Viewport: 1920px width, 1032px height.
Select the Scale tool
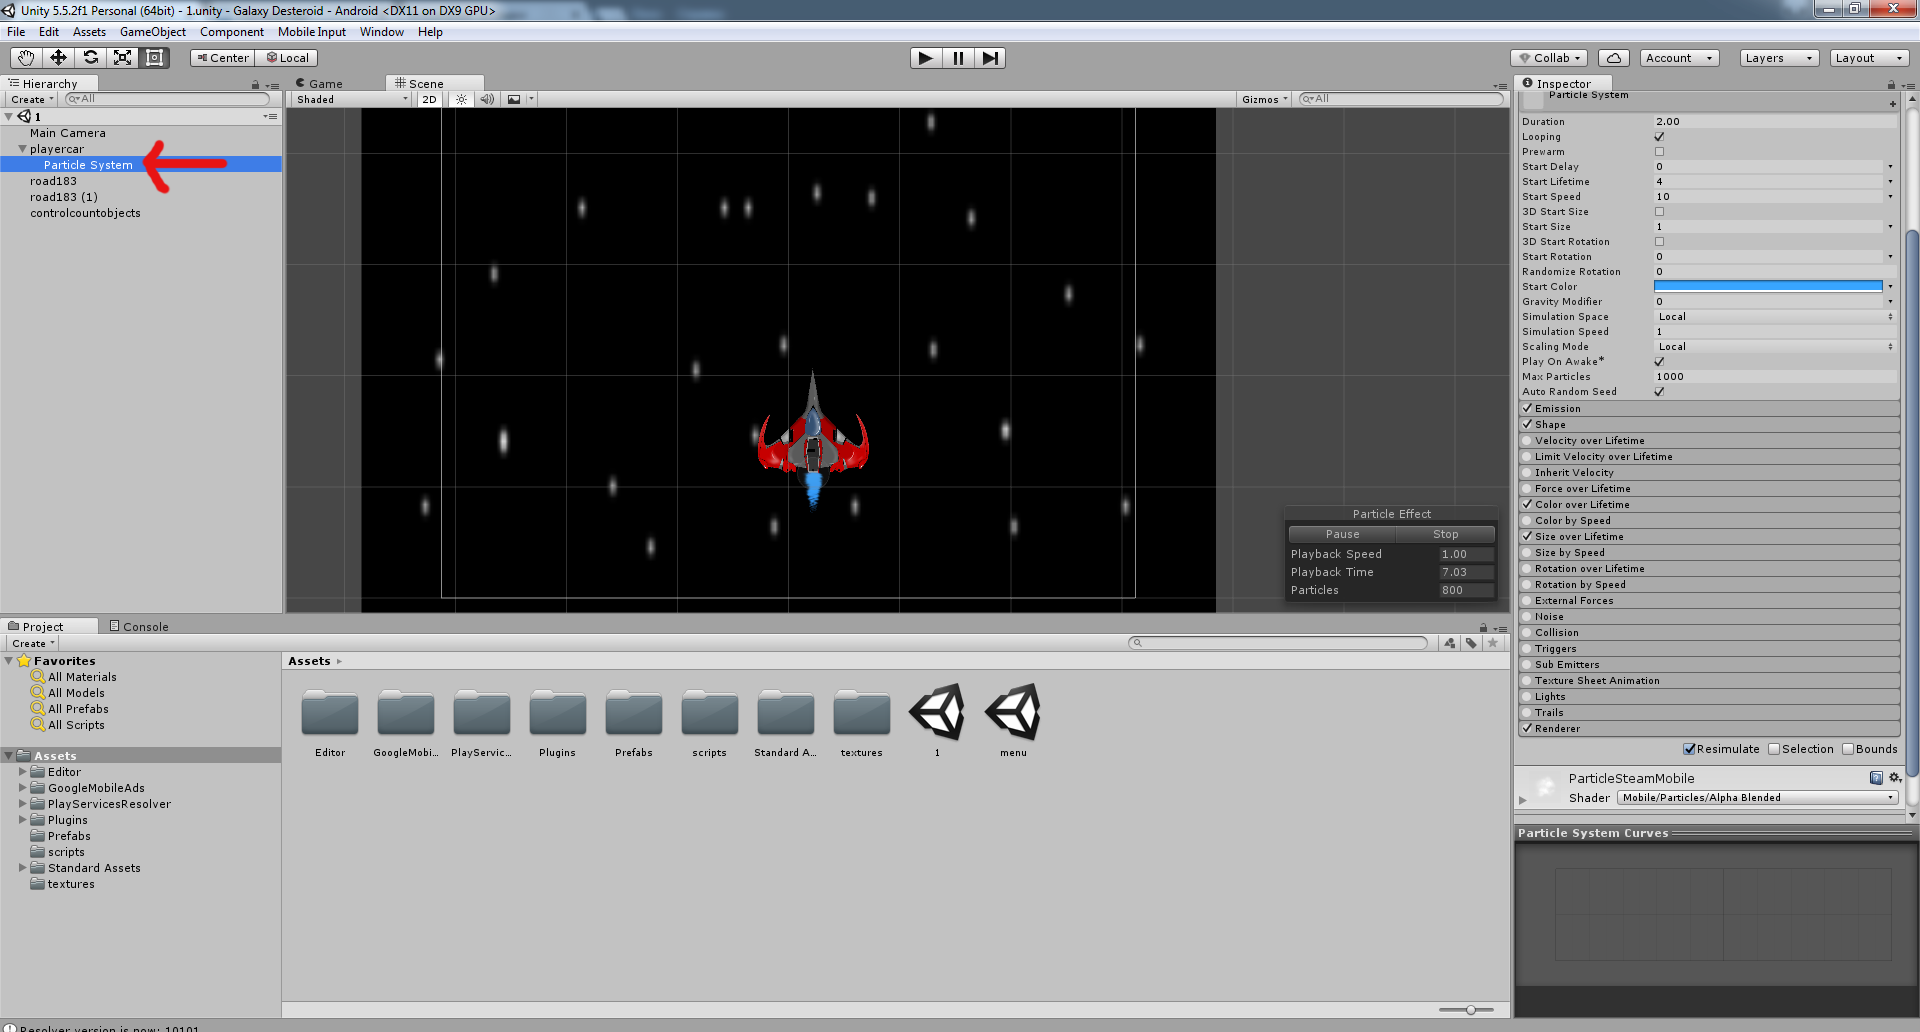122,57
